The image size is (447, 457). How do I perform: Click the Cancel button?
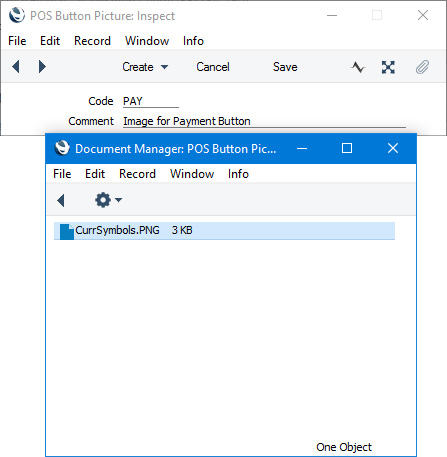(x=213, y=67)
